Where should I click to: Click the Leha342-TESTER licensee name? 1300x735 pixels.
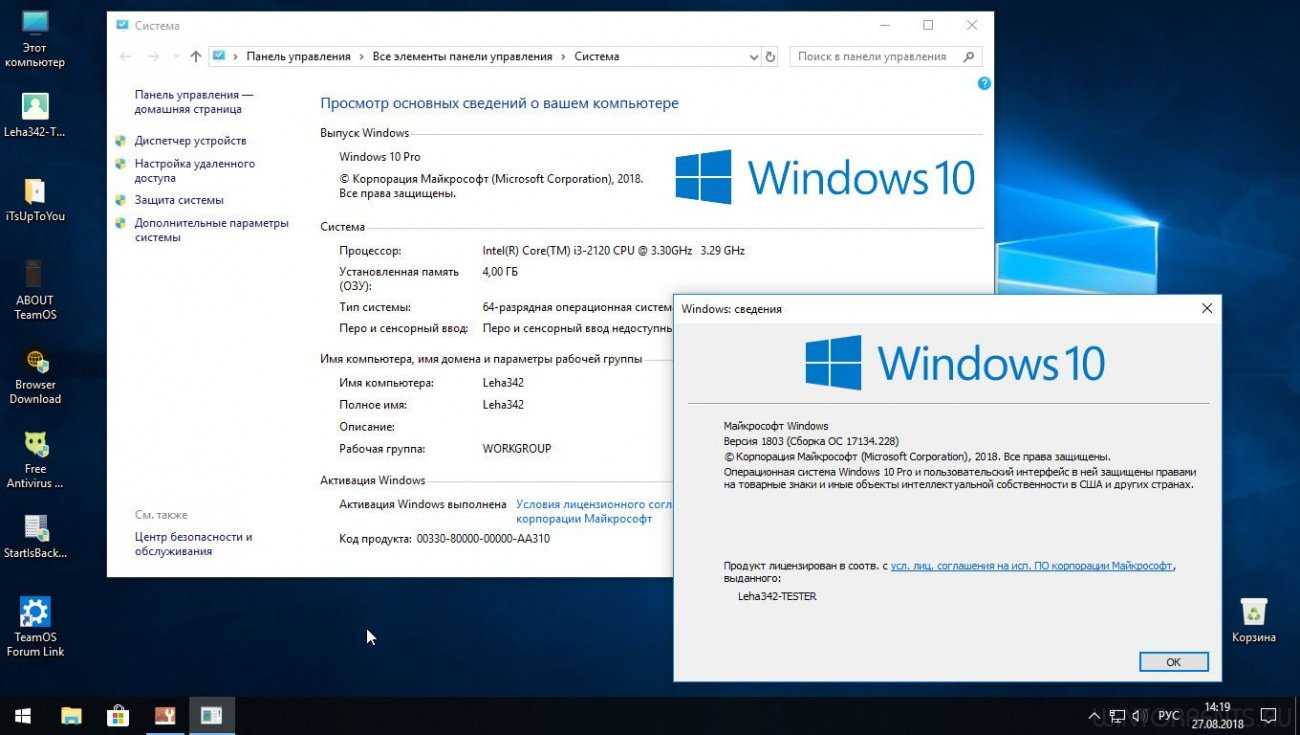777,597
